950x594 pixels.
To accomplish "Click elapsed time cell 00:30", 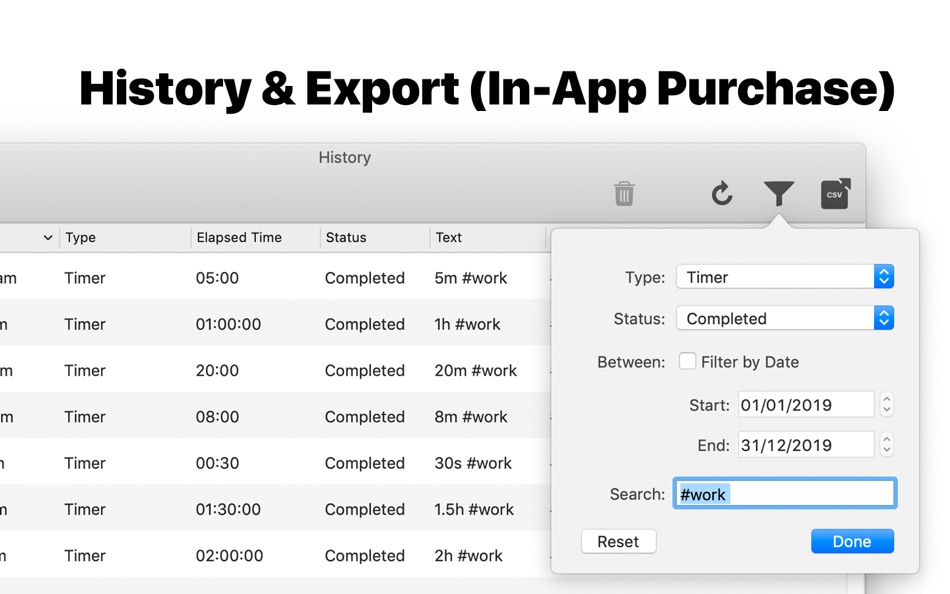I will (217, 462).
